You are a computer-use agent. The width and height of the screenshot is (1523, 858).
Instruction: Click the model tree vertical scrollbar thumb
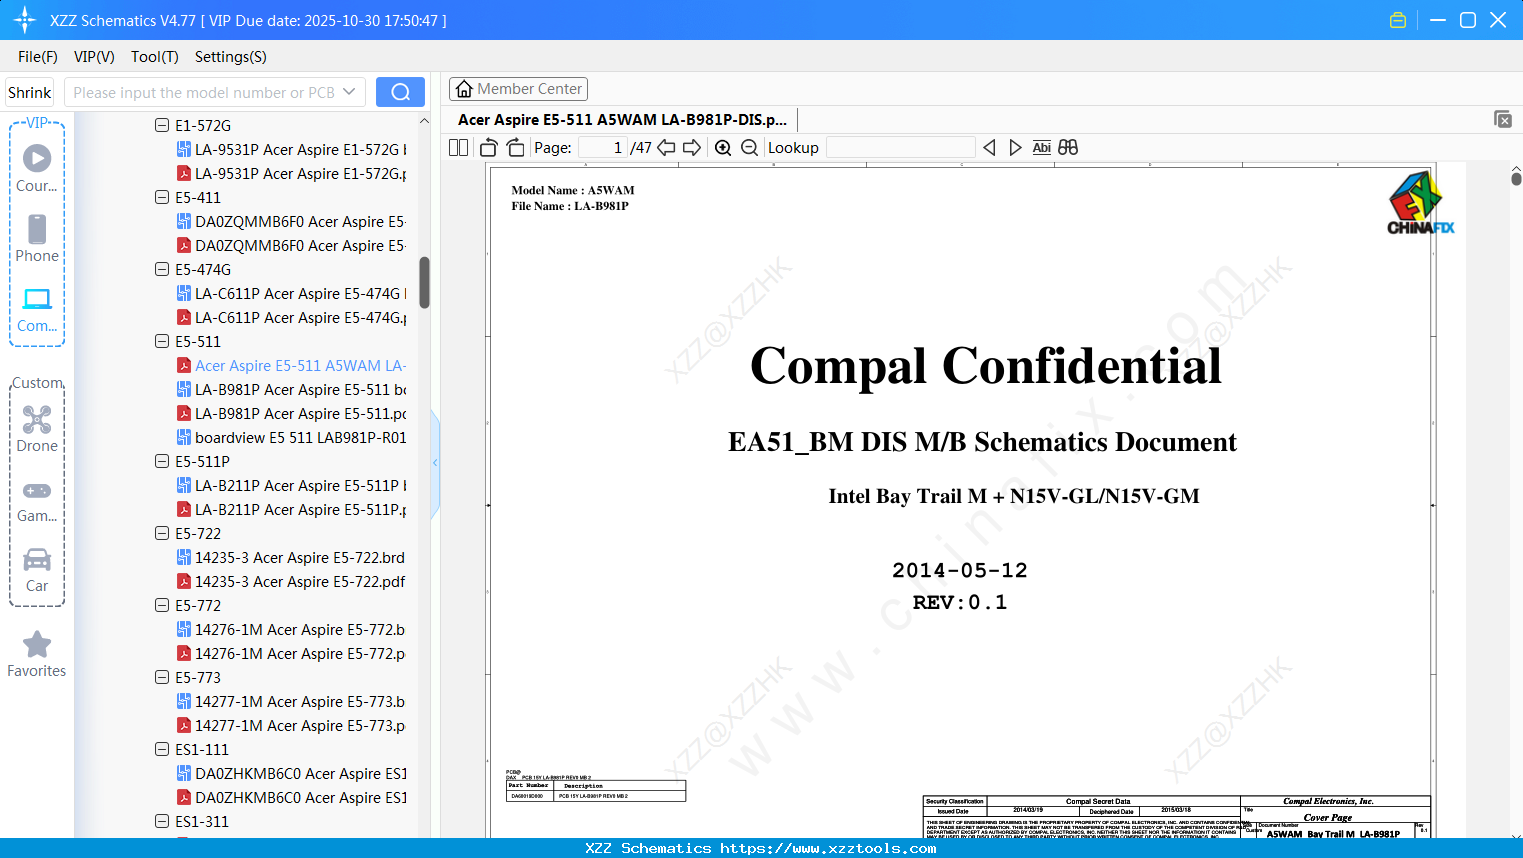(x=424, y=283)
